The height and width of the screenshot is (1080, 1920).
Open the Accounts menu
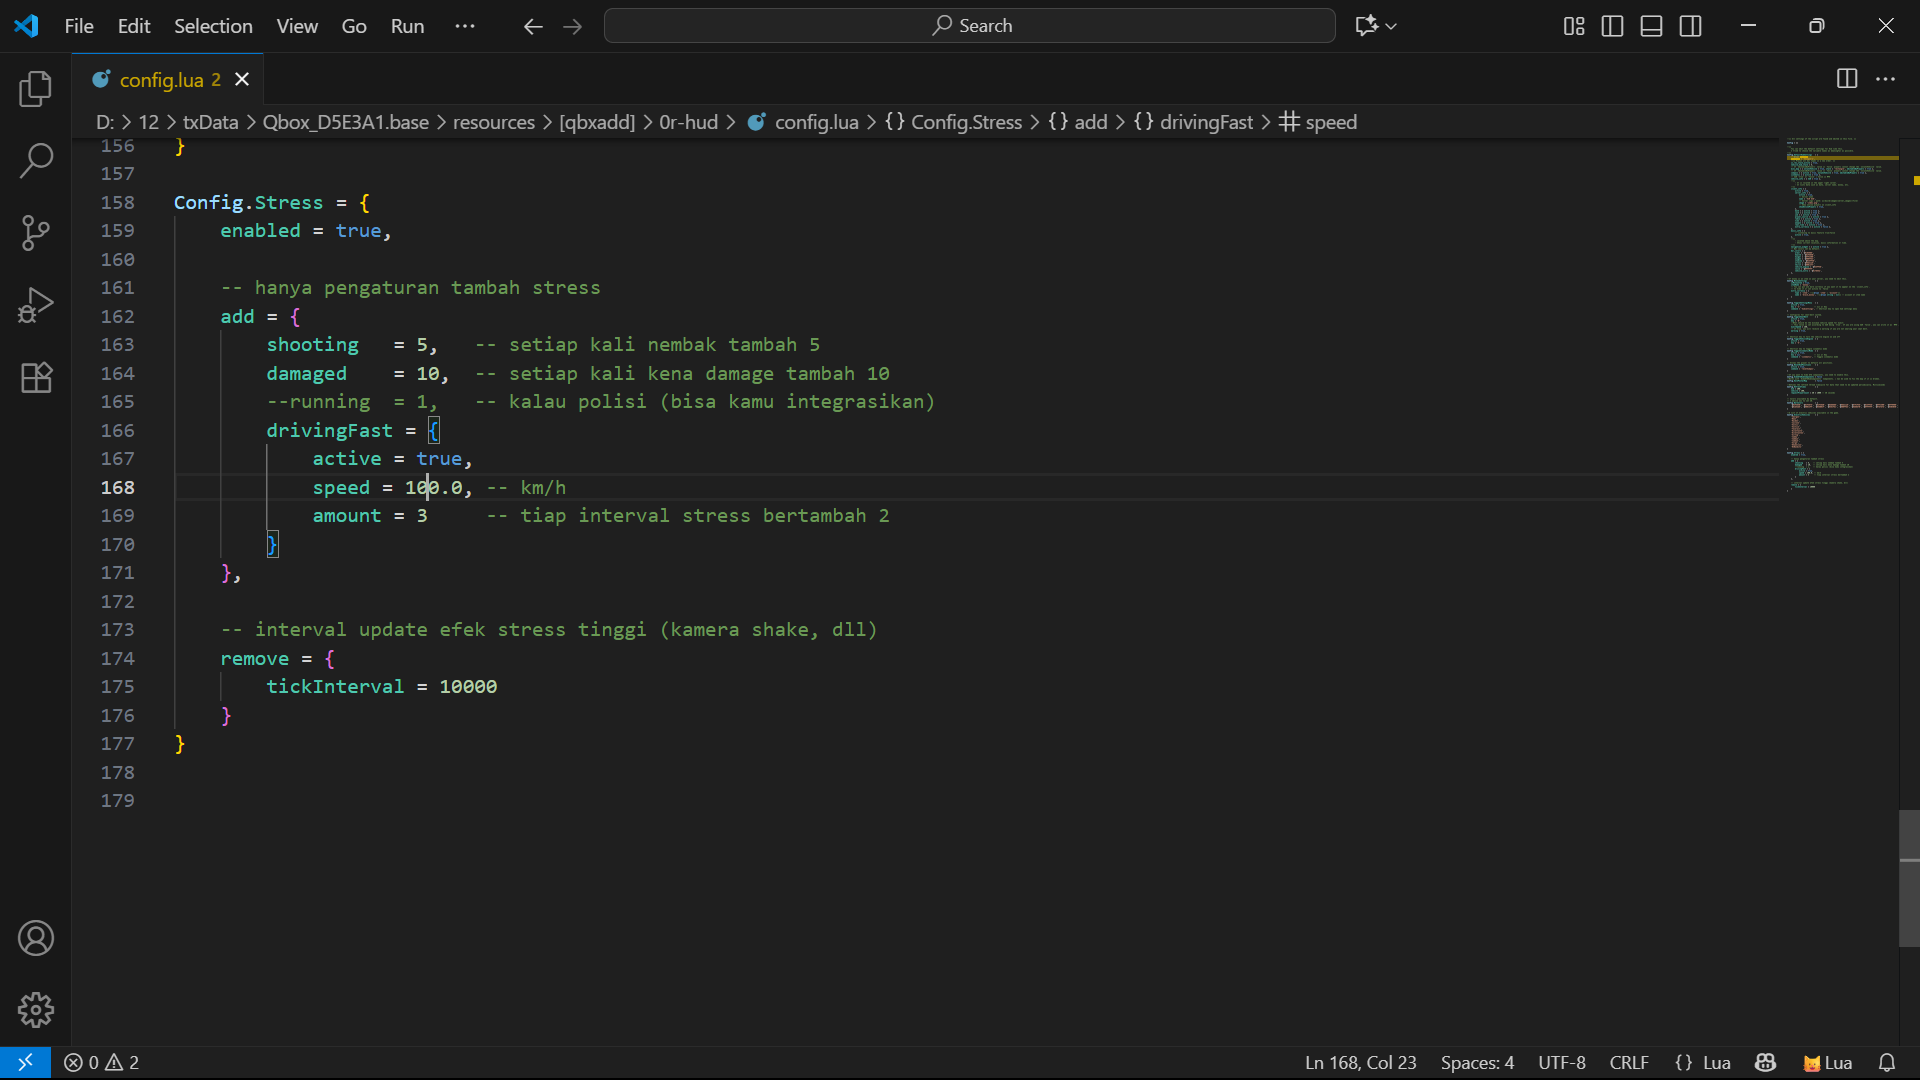(36, 938)
